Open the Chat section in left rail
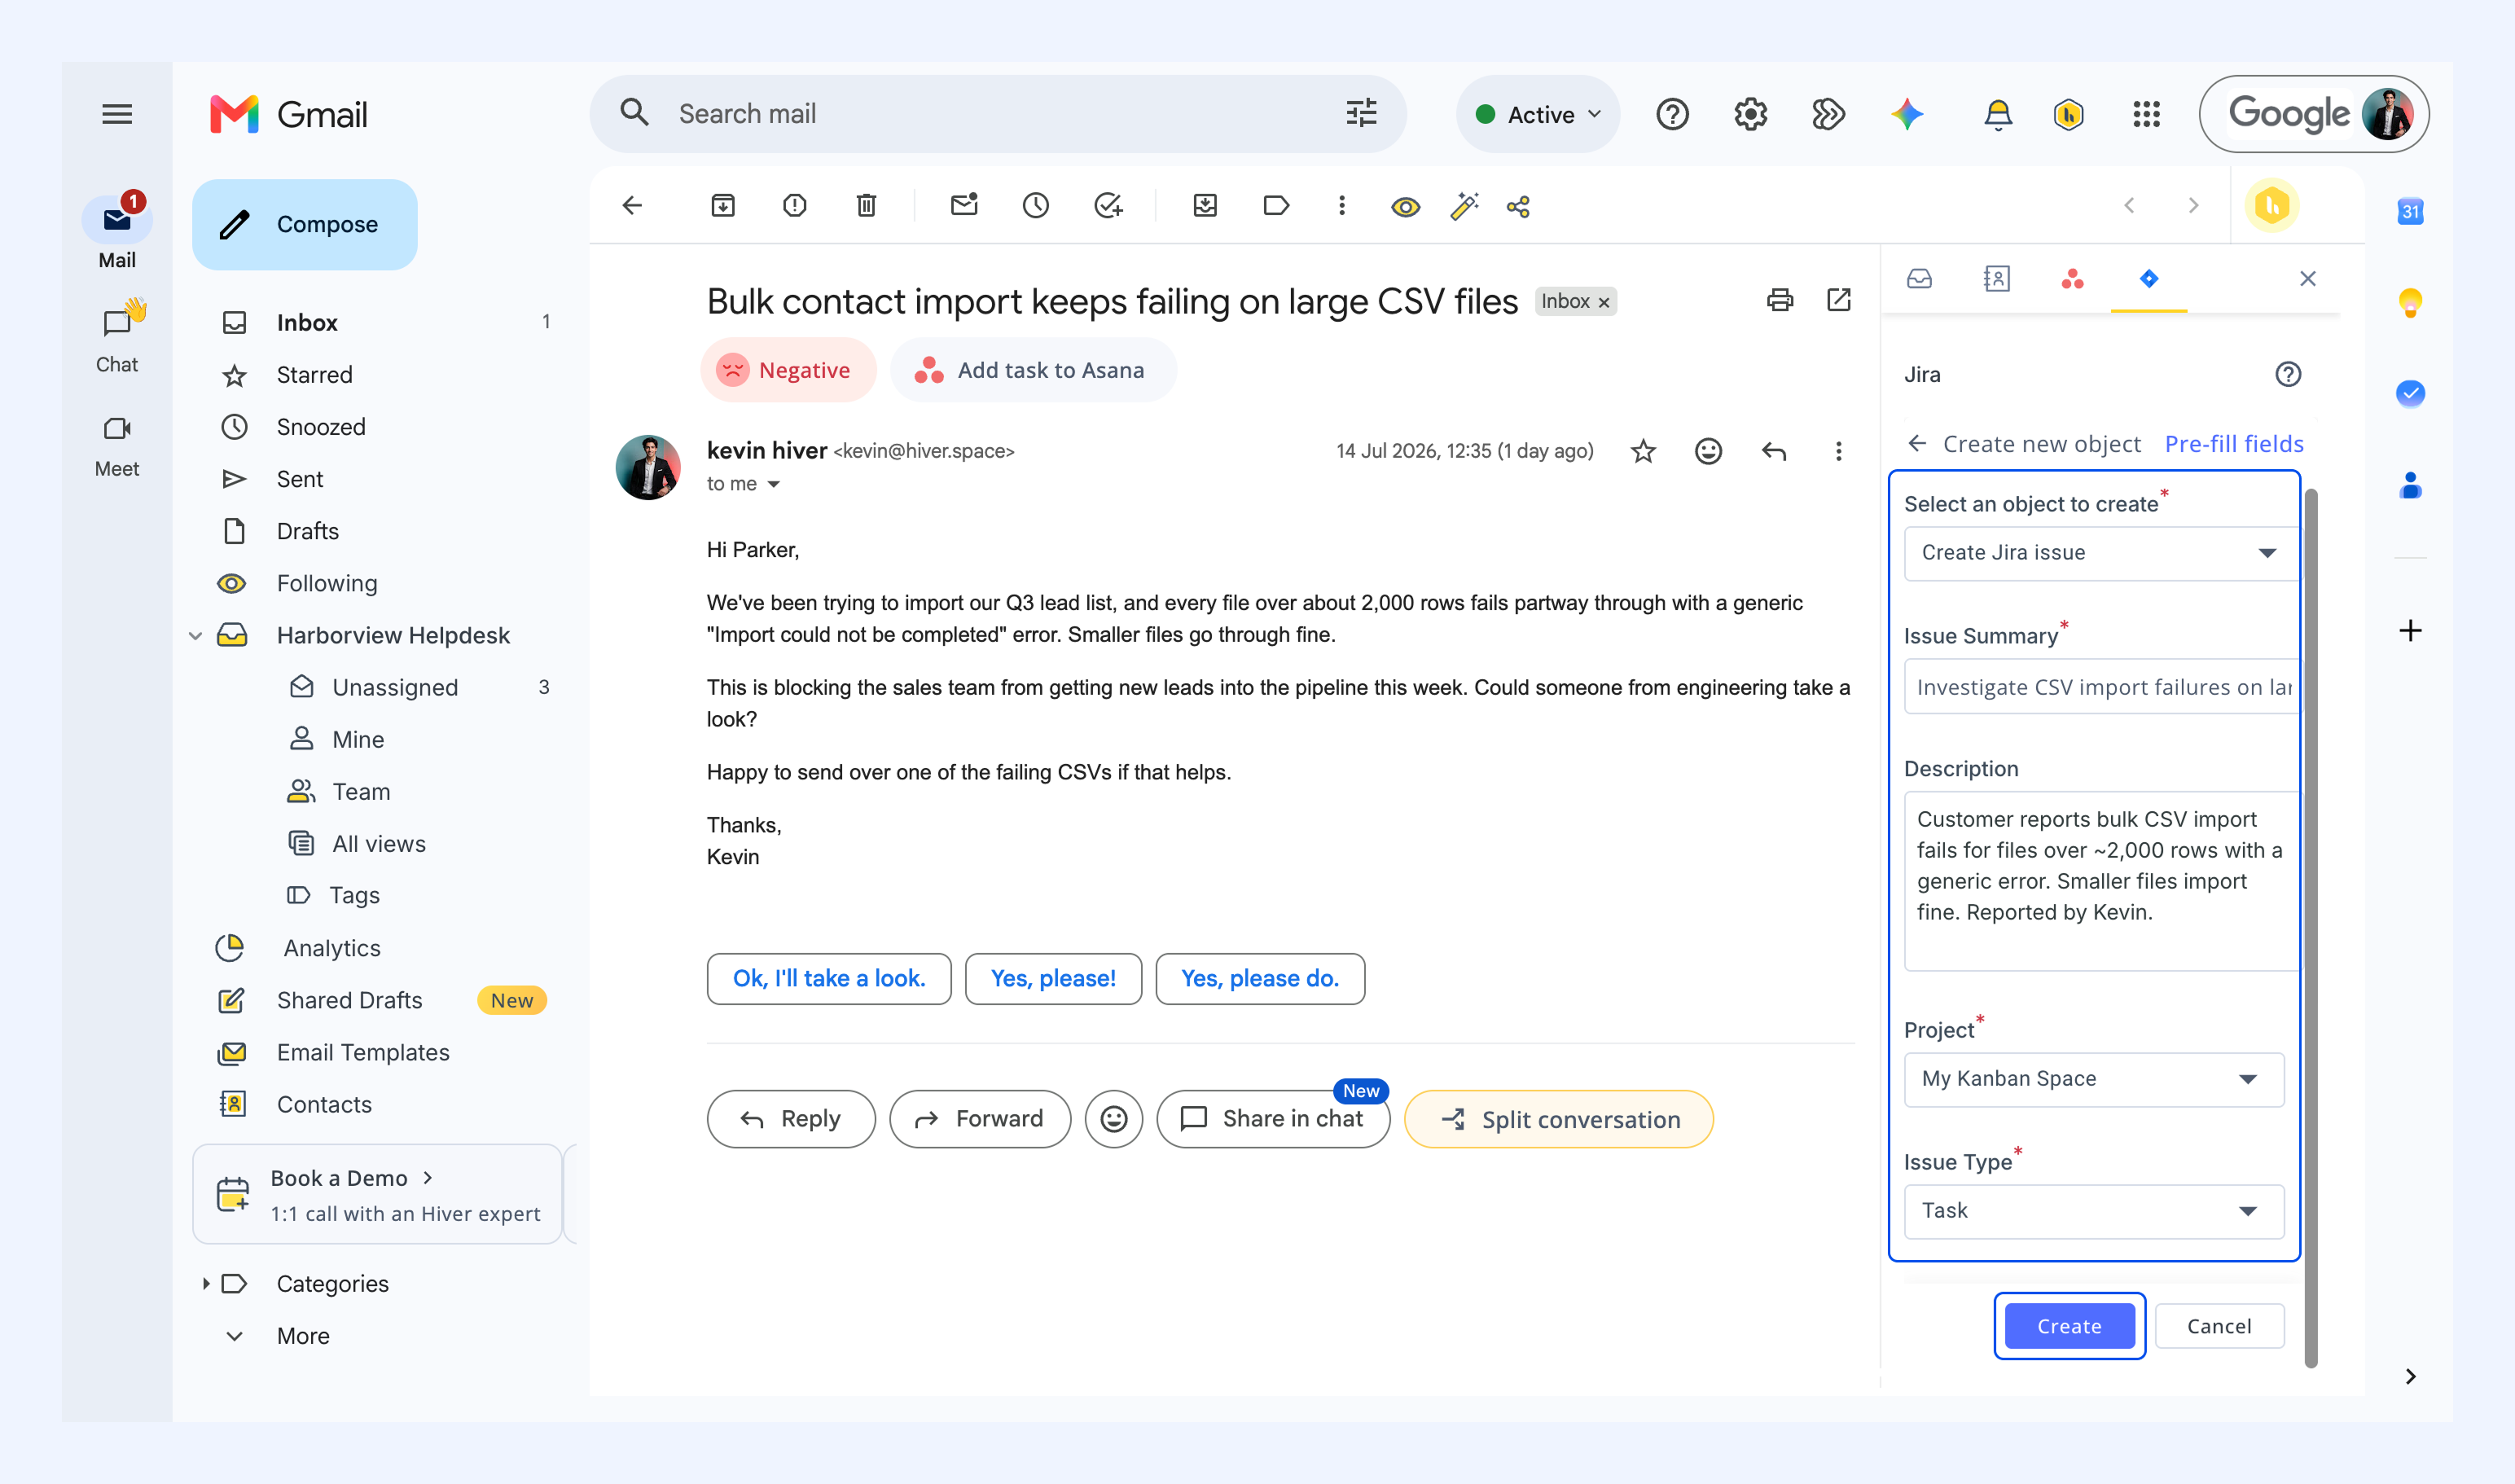The image size is (2515, 1484). 117,337
